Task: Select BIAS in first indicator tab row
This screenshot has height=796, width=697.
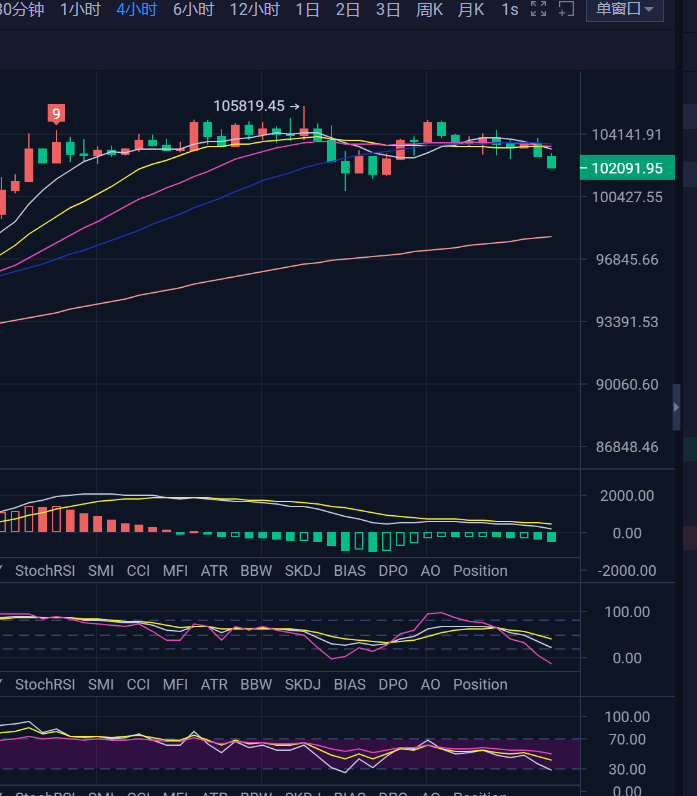Action: [350, 571]
